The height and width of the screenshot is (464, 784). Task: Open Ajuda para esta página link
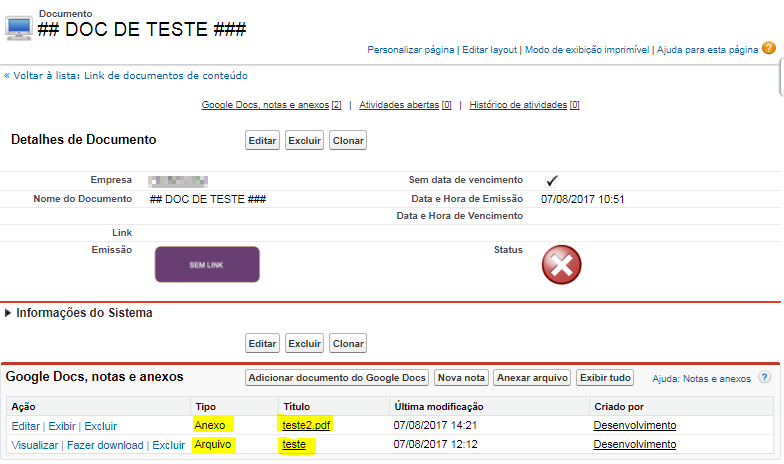(x=708, y=50)
